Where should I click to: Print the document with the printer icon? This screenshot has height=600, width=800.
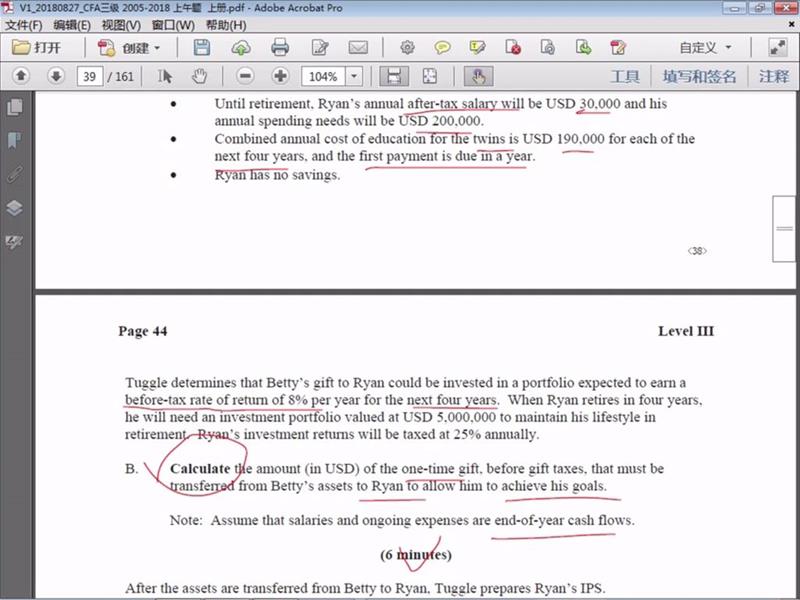280,47
